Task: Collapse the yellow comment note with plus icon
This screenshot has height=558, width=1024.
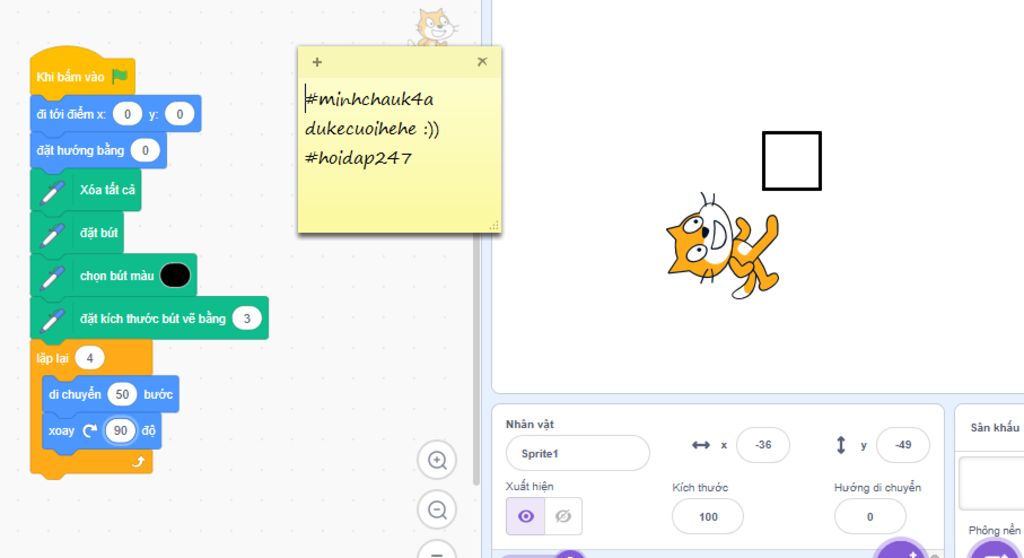Action: (317, 62)
